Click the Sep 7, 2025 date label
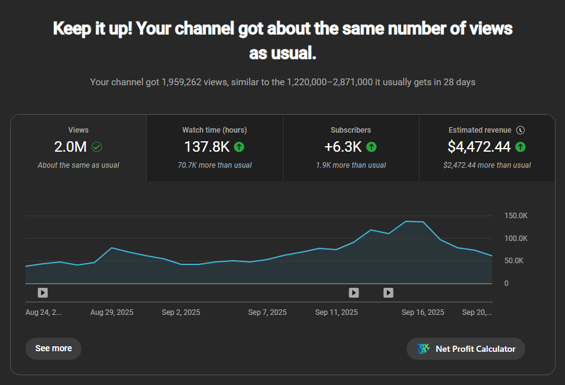This screenshot has height=385, width=565. pos(267,312)
